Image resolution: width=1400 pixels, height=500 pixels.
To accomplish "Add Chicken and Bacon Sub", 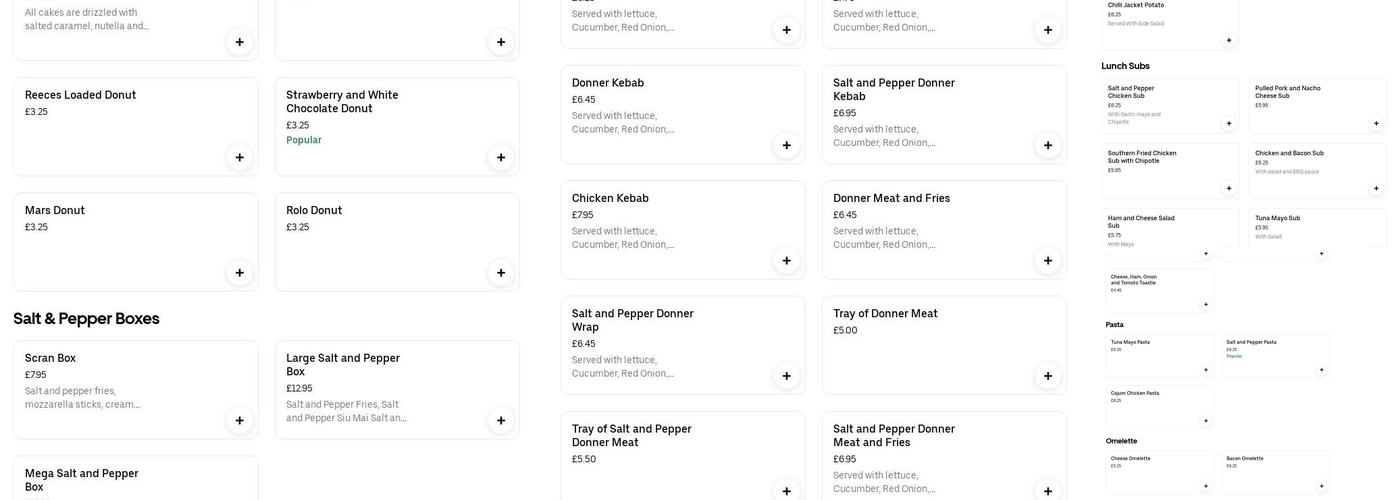I will tap(1376, 188).
